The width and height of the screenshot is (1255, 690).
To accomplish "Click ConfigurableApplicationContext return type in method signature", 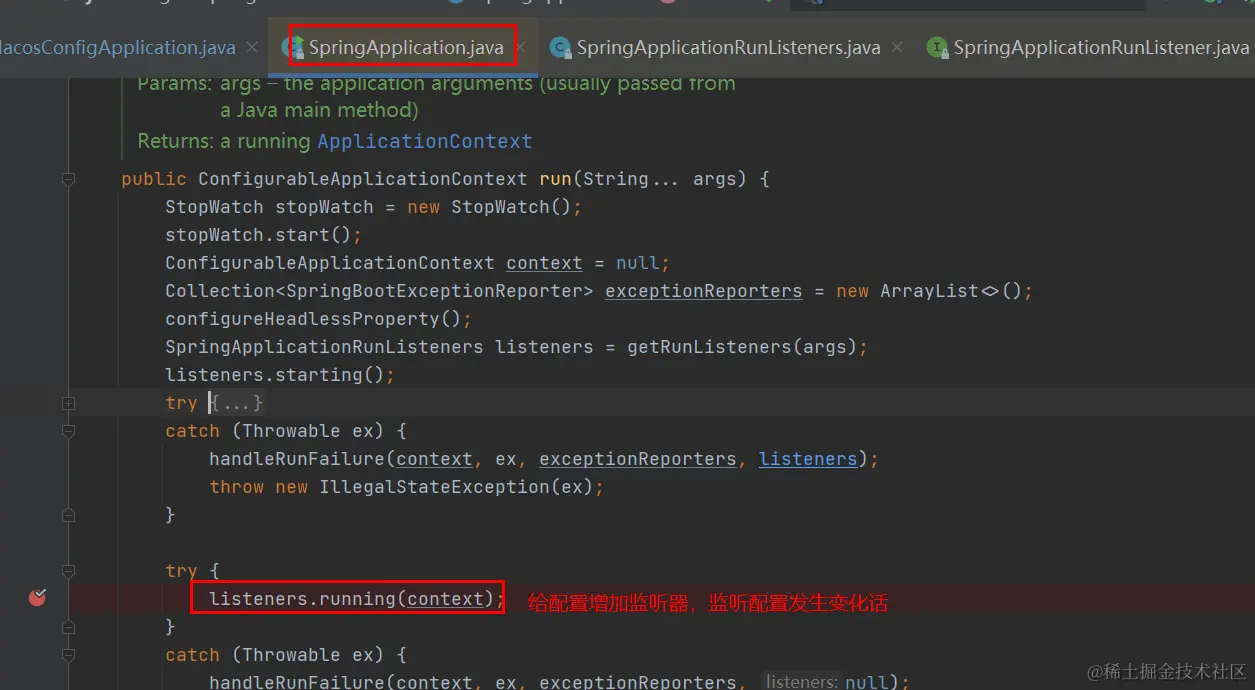I will click(362, 179).
